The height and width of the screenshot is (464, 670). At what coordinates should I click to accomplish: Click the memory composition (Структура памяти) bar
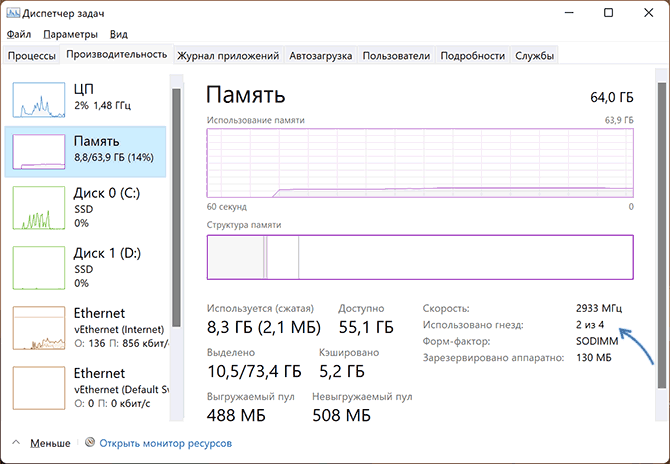pyautogui.click(x=420, y=257)
